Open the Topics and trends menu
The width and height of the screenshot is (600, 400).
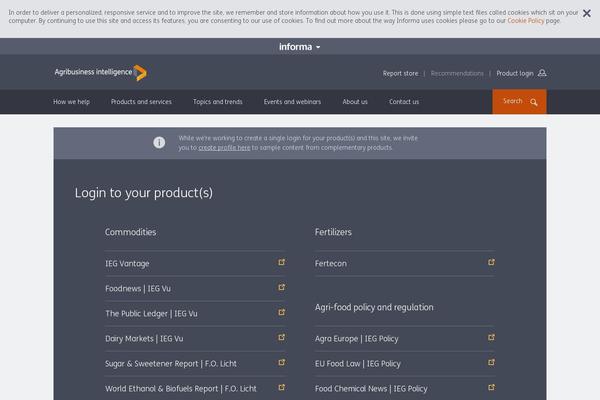217,102
